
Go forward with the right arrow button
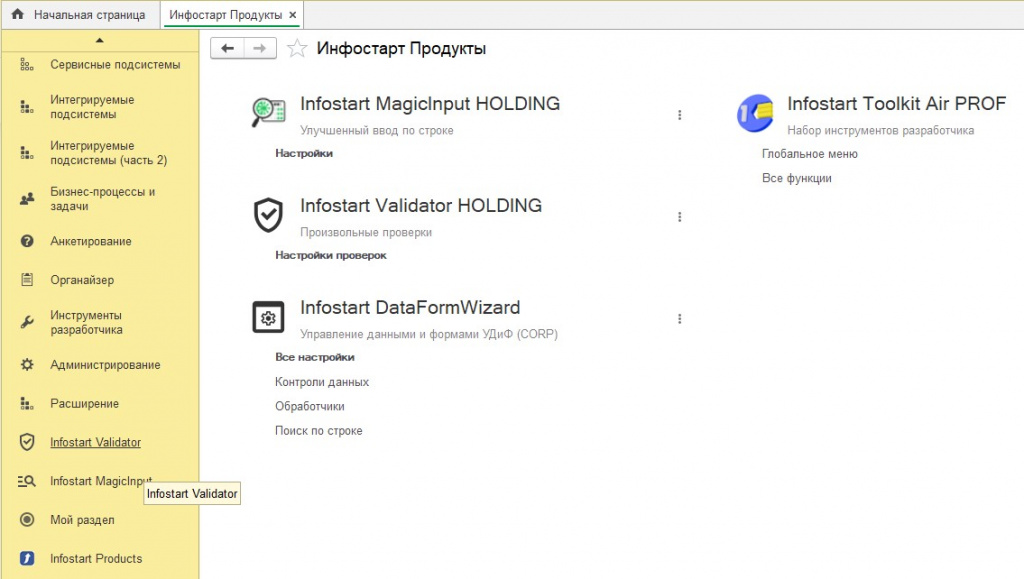pyautogui.click(x=260, y=48)
